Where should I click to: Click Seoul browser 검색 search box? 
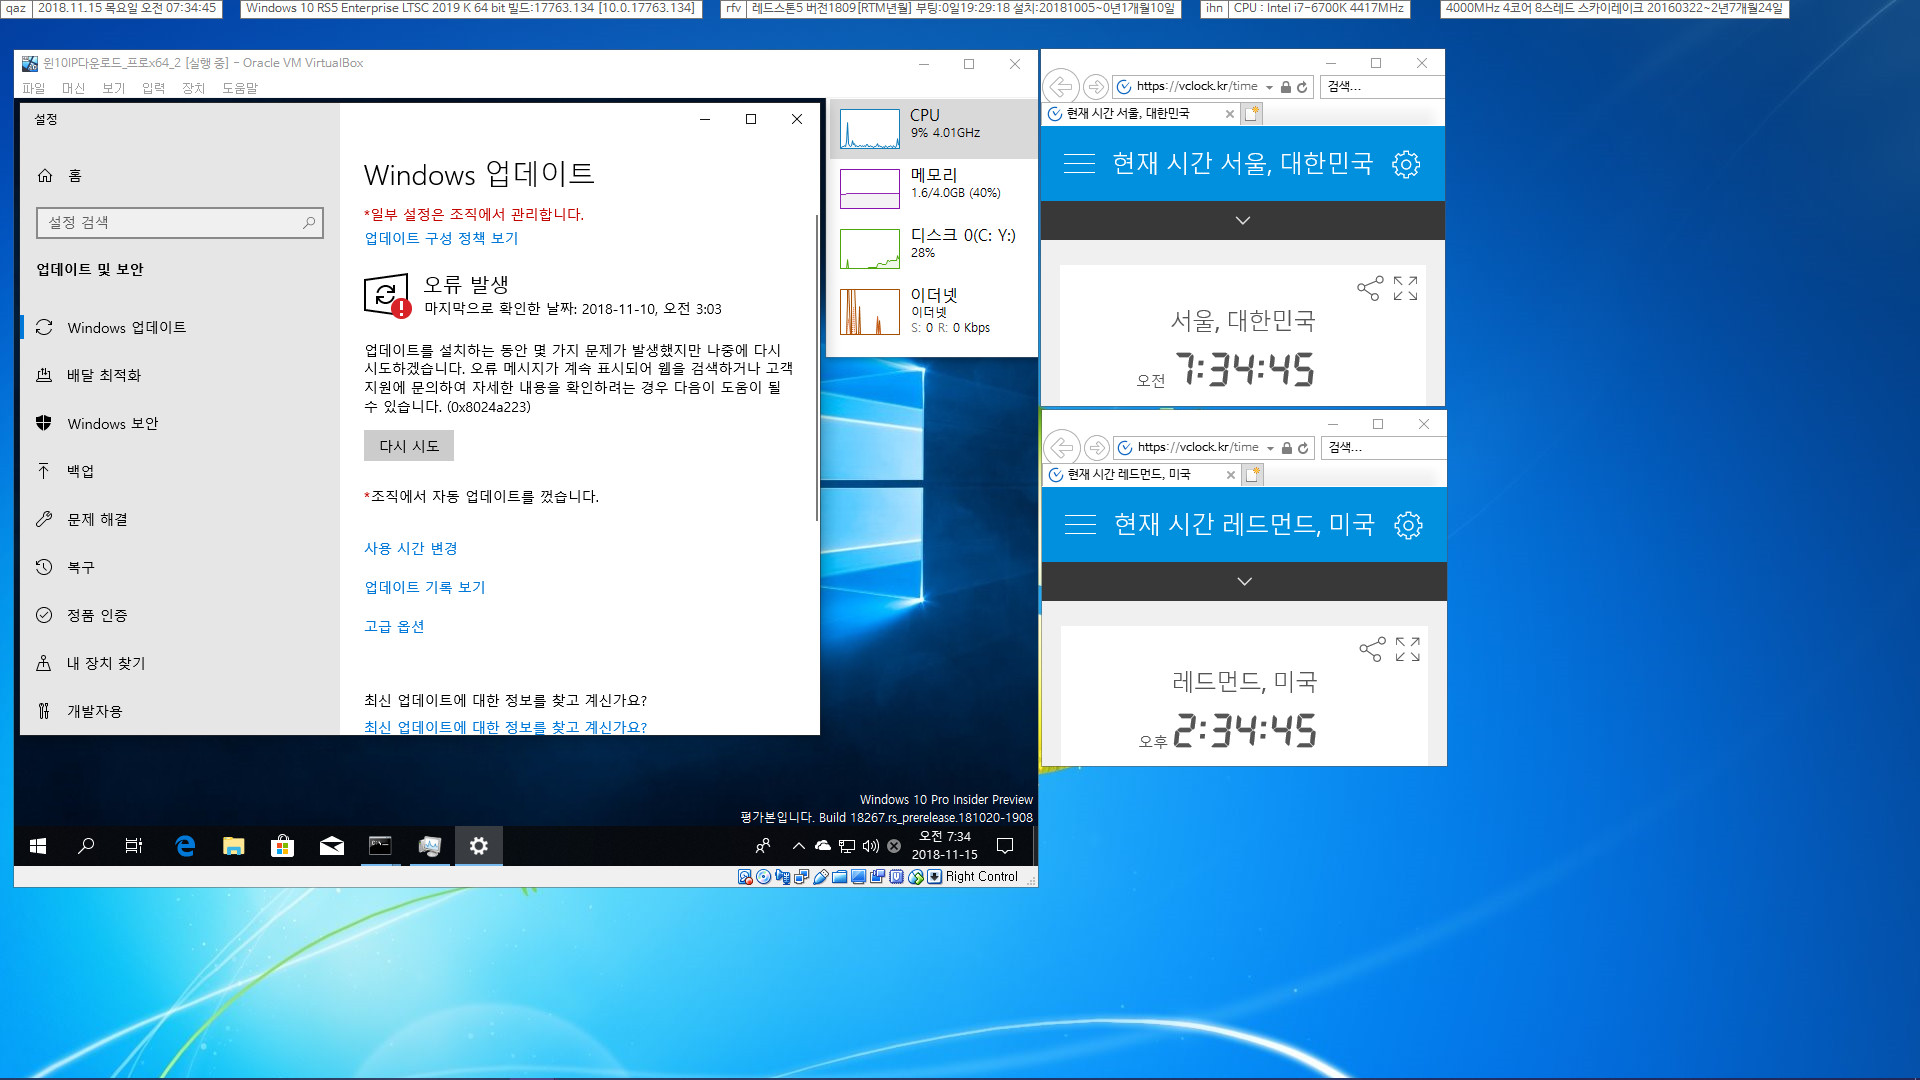click(1381, 87)
